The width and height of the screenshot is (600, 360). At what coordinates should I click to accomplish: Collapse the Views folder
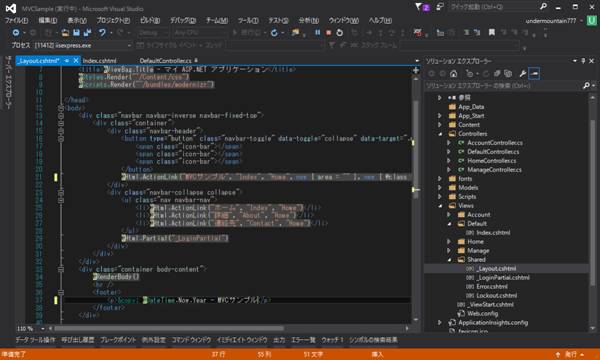(x=440, y=206)
